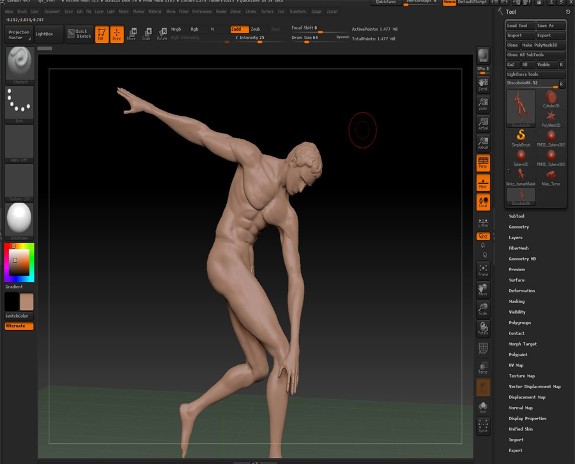
Task: Toggle Perspective view button
Action: pyautogui.click(x=483, y=163)
